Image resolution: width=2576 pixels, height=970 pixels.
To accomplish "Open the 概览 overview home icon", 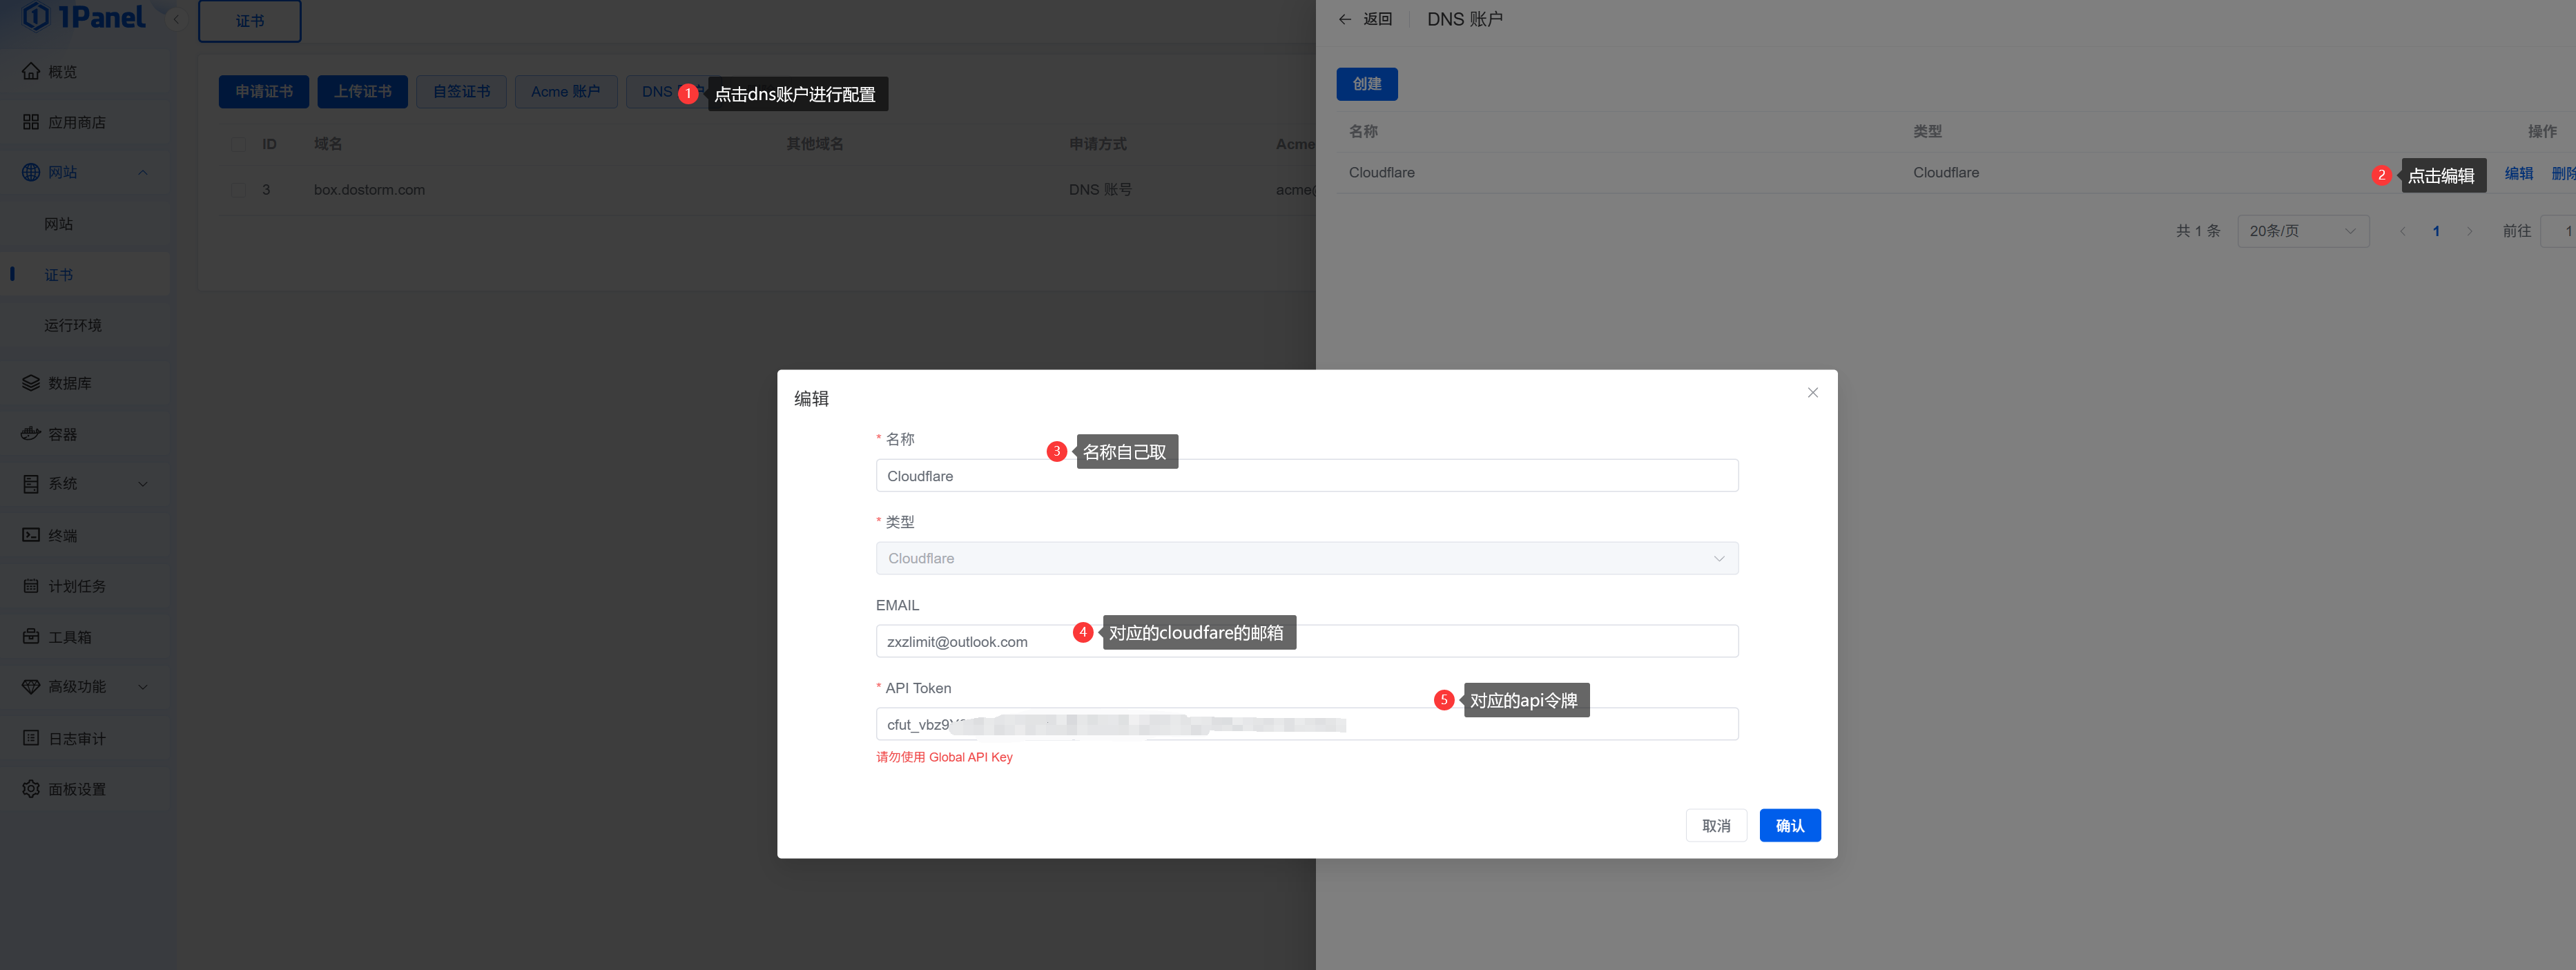I will tap(31, 72).
